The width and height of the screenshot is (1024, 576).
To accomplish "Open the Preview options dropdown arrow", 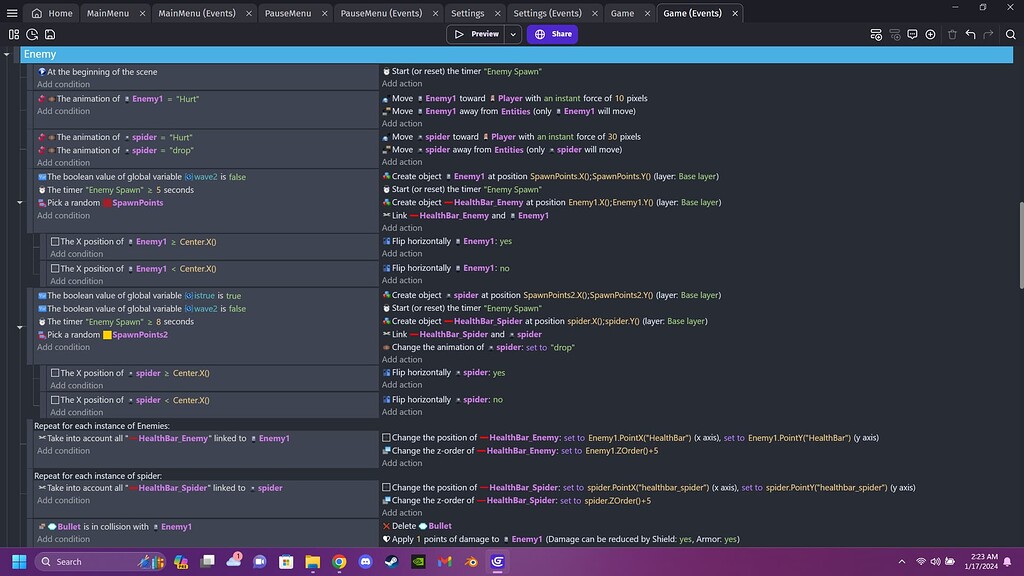I will point(513,33).
